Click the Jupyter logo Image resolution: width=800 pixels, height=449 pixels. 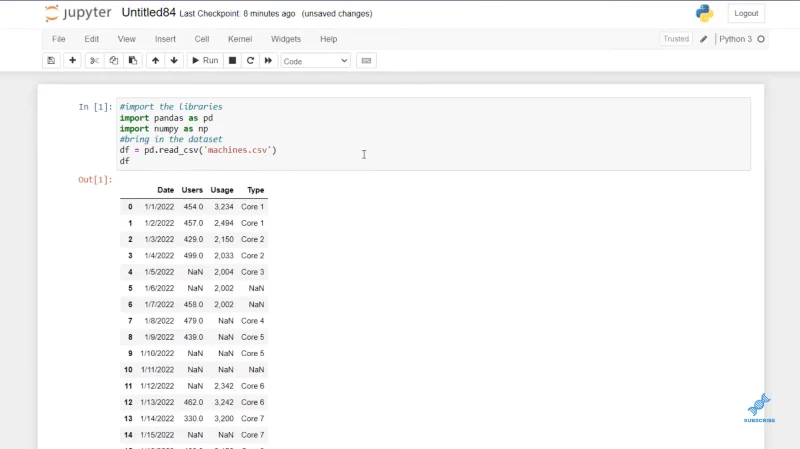pos(78,13)
